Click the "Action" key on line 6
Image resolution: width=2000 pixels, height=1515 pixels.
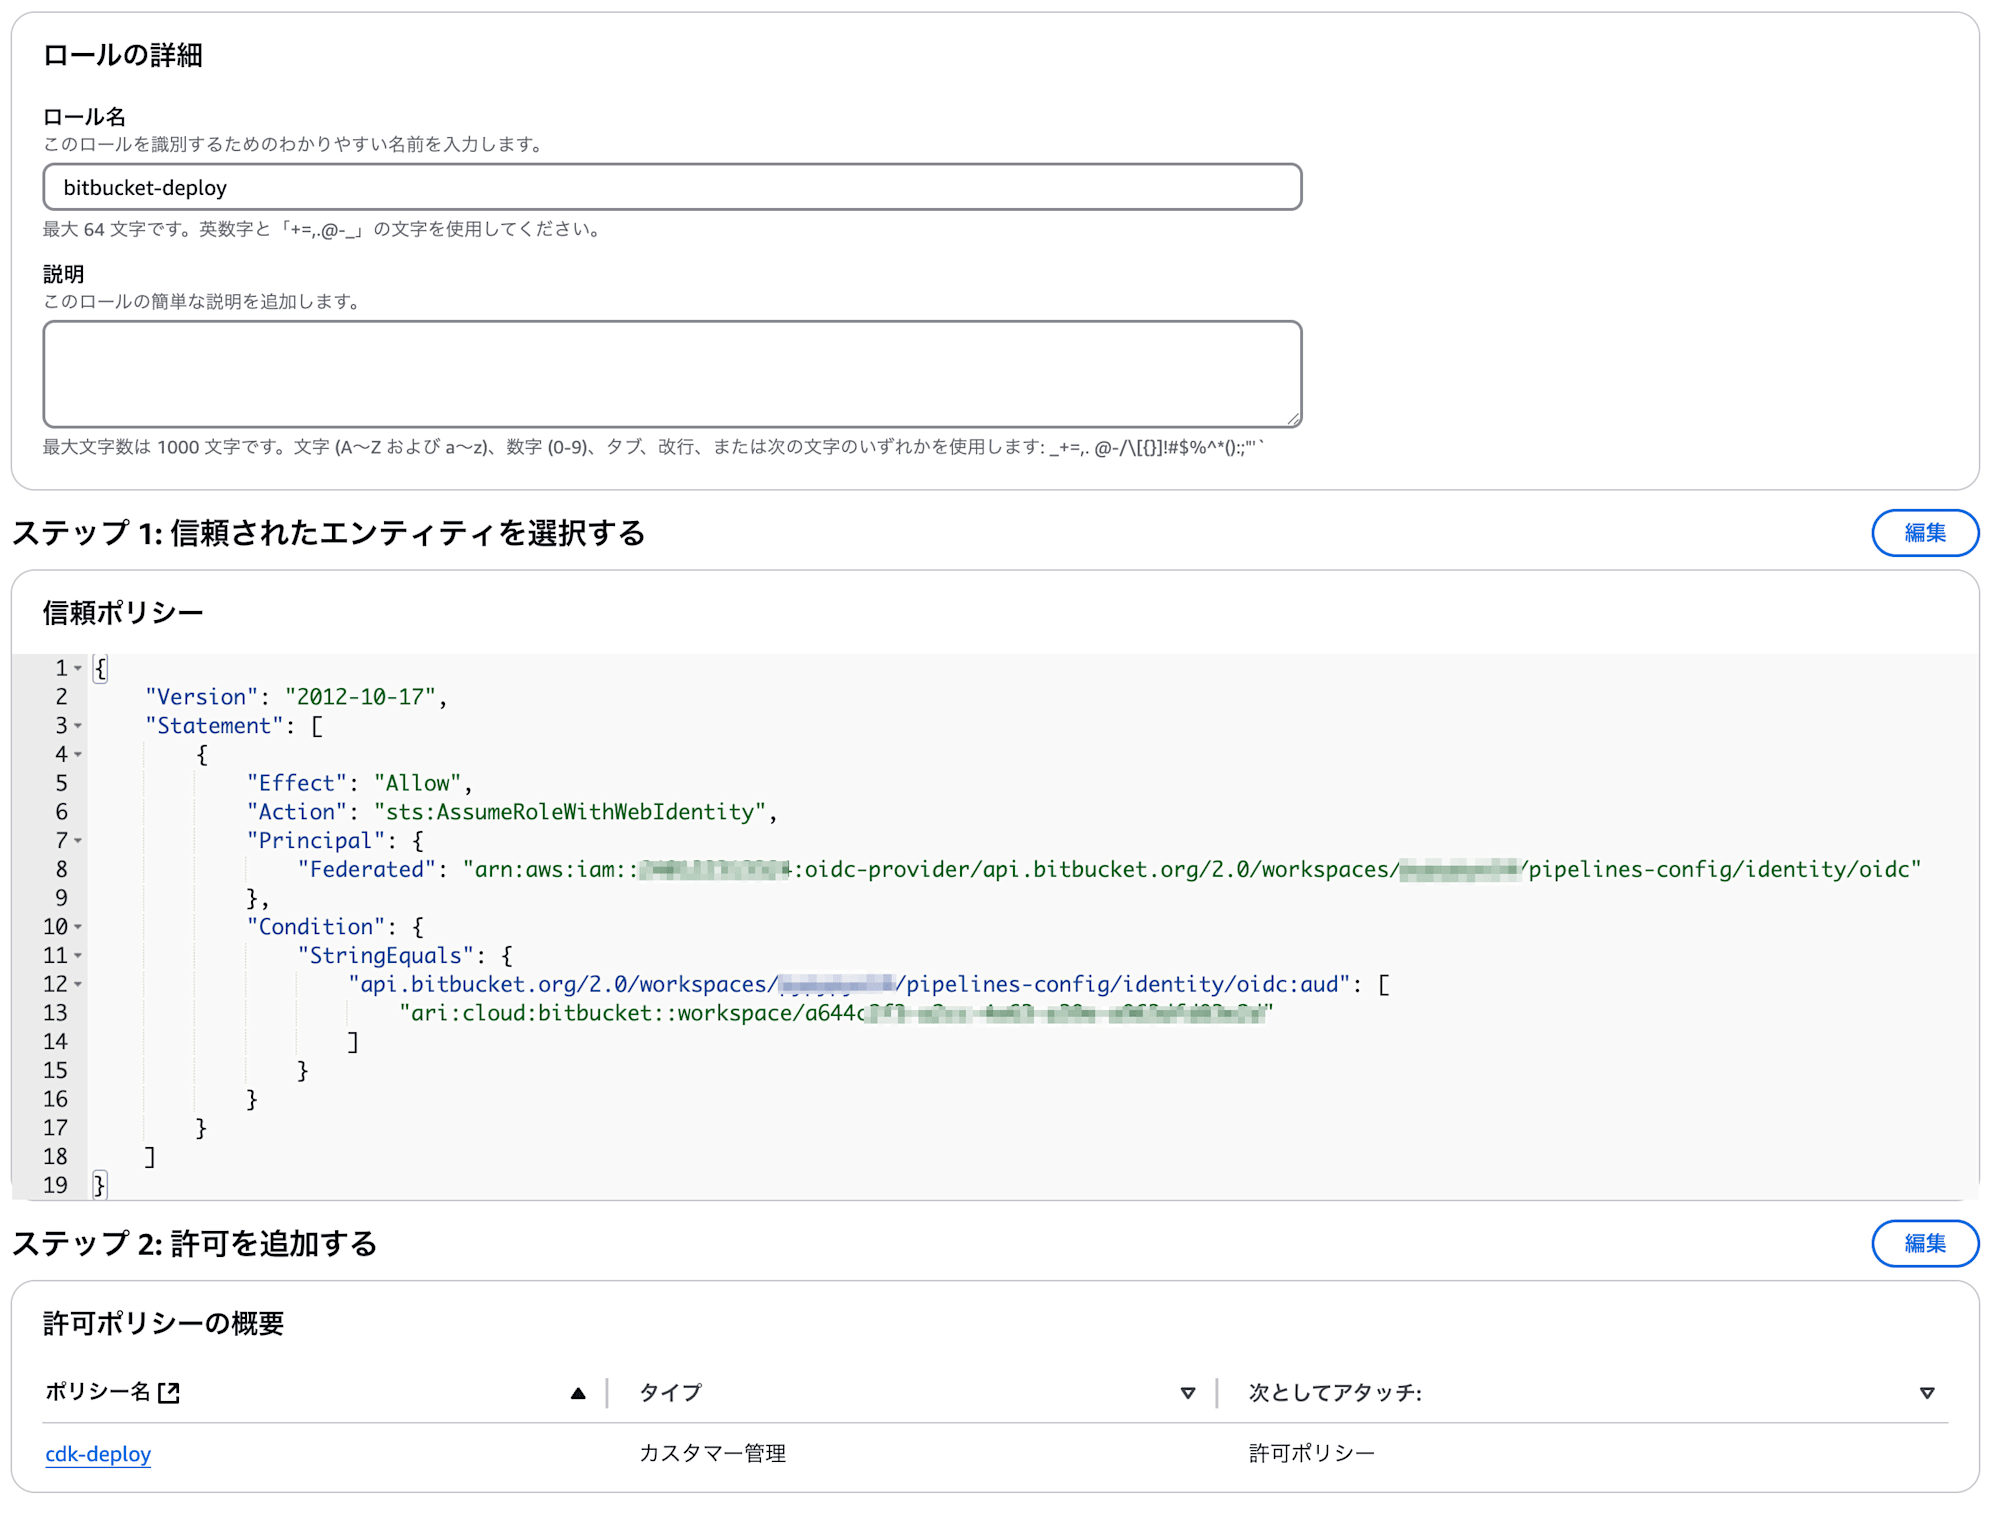click(297, 812)
